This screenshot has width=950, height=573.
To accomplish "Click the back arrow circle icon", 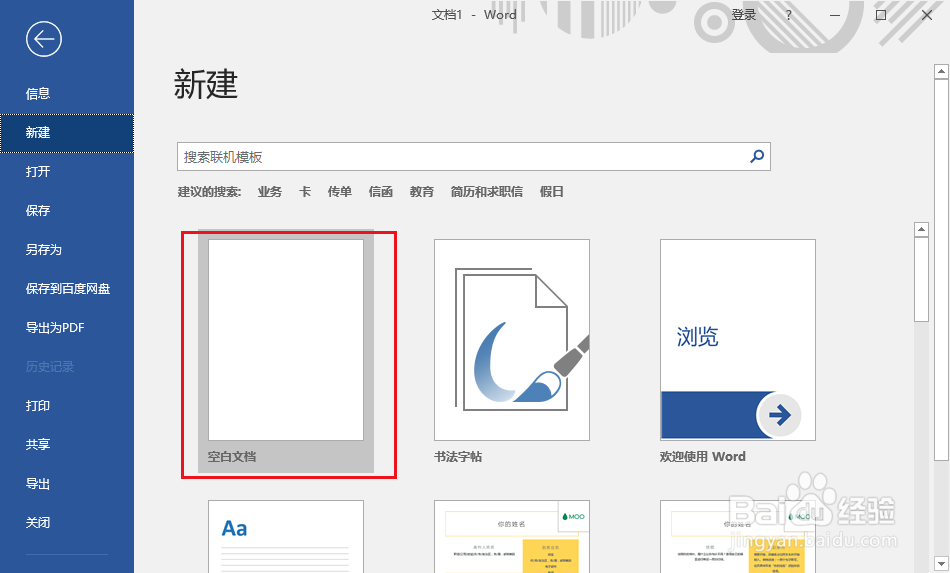I will pos(44,39).
